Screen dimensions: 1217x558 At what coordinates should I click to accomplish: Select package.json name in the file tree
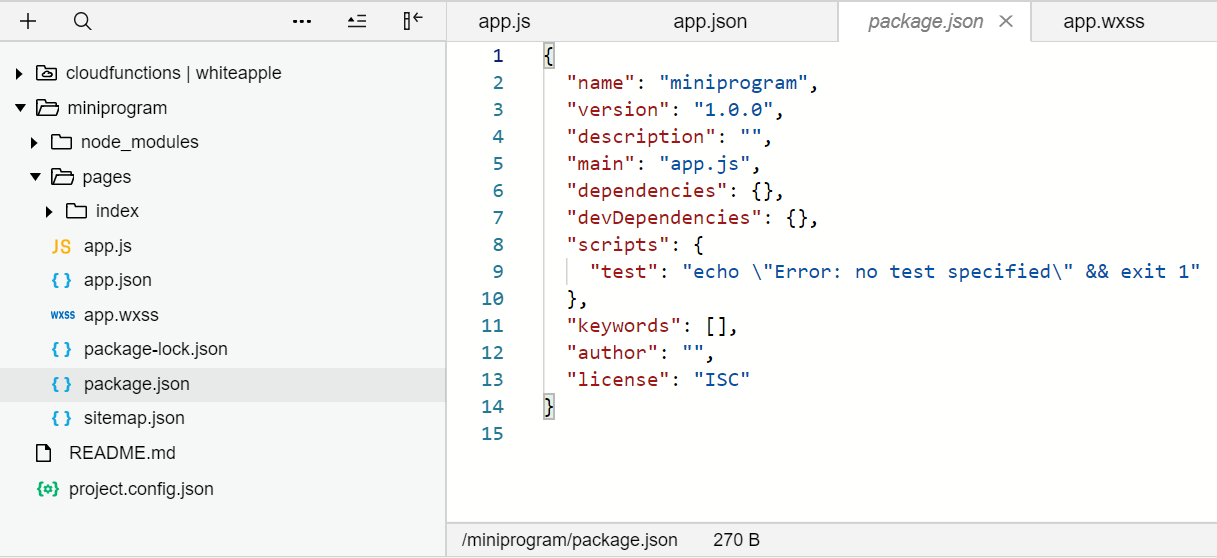137,384
